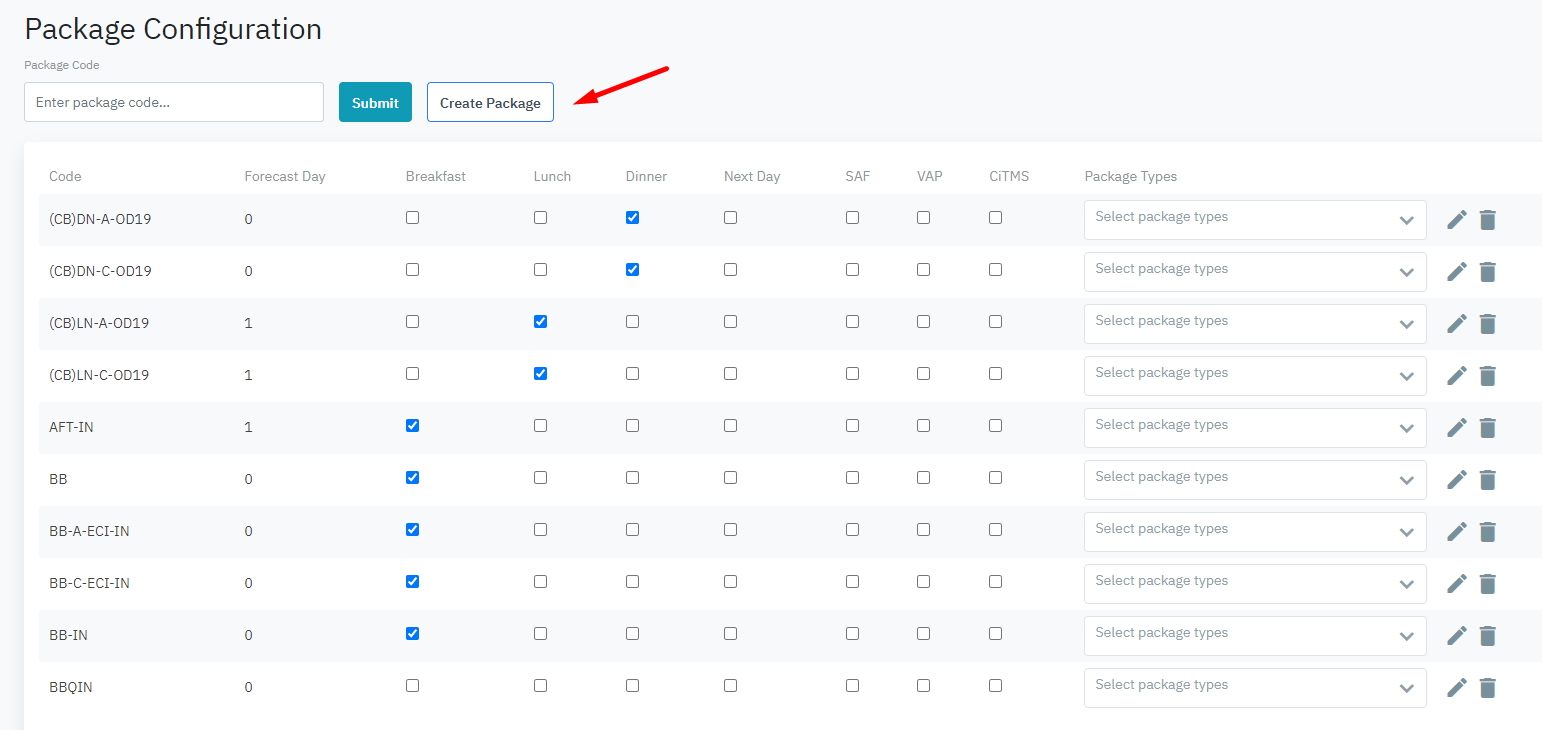Uncheck Dinner for (CB)DN-A-OD19

632,218
